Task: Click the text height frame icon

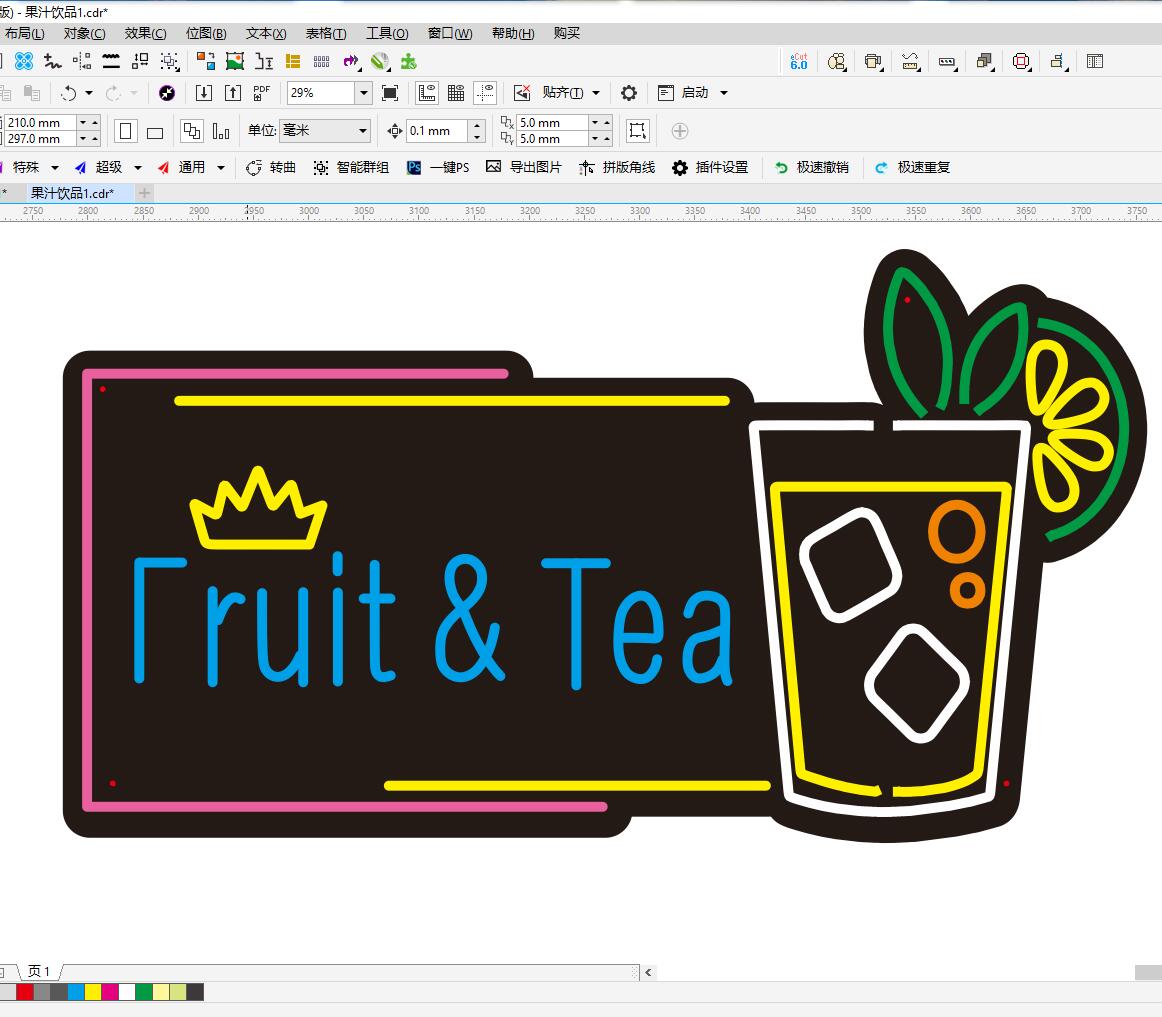Action: click(x=264, y=62)
